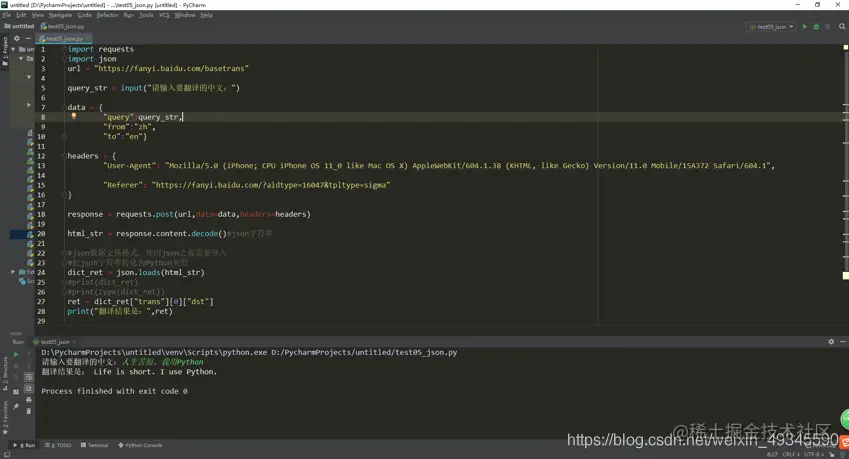Open the Favorites side tool window

point(5,418)
